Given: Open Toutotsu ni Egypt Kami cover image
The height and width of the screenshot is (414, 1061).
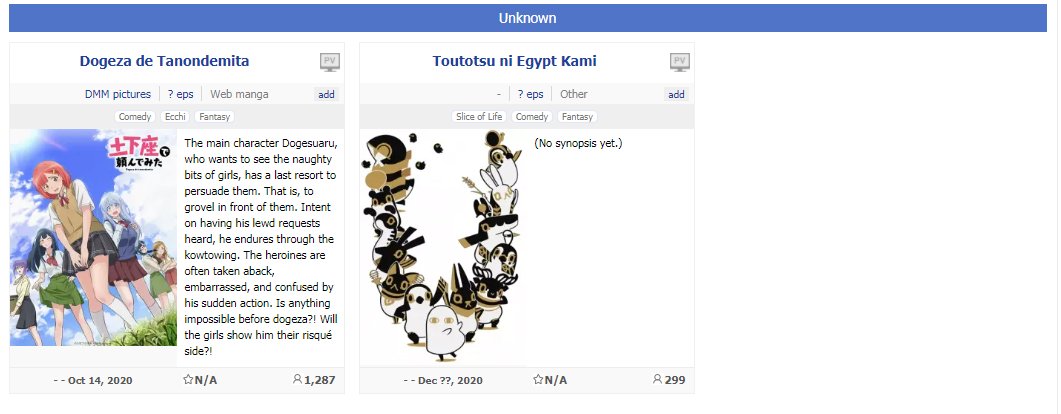Looking at the screenshot, I should pyautogui.click(x=443, y=248).
